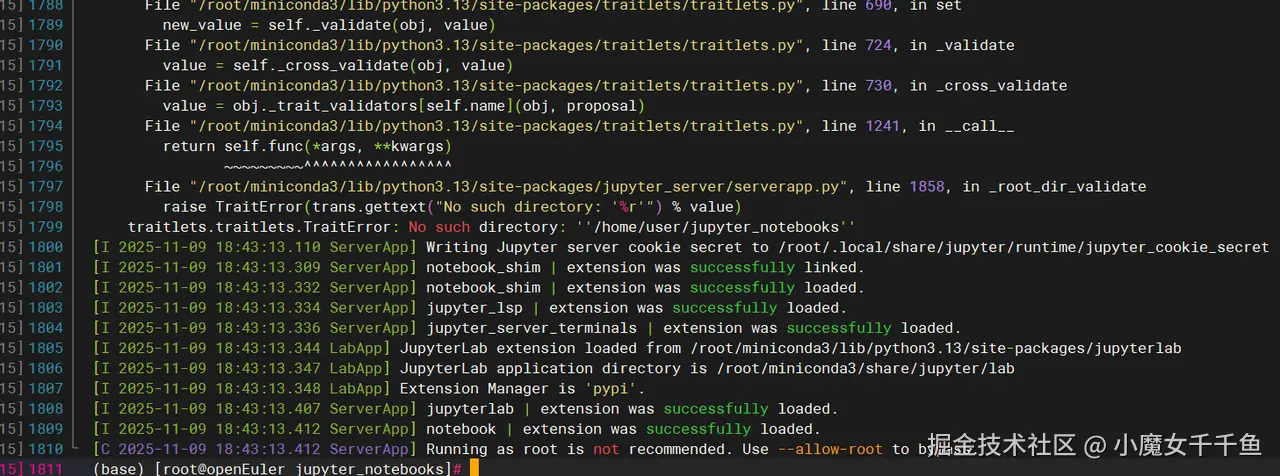The width and height of the screenshot is (1280, 476).
Task: Select line number 1800 in the gutter
Action: 45,247
